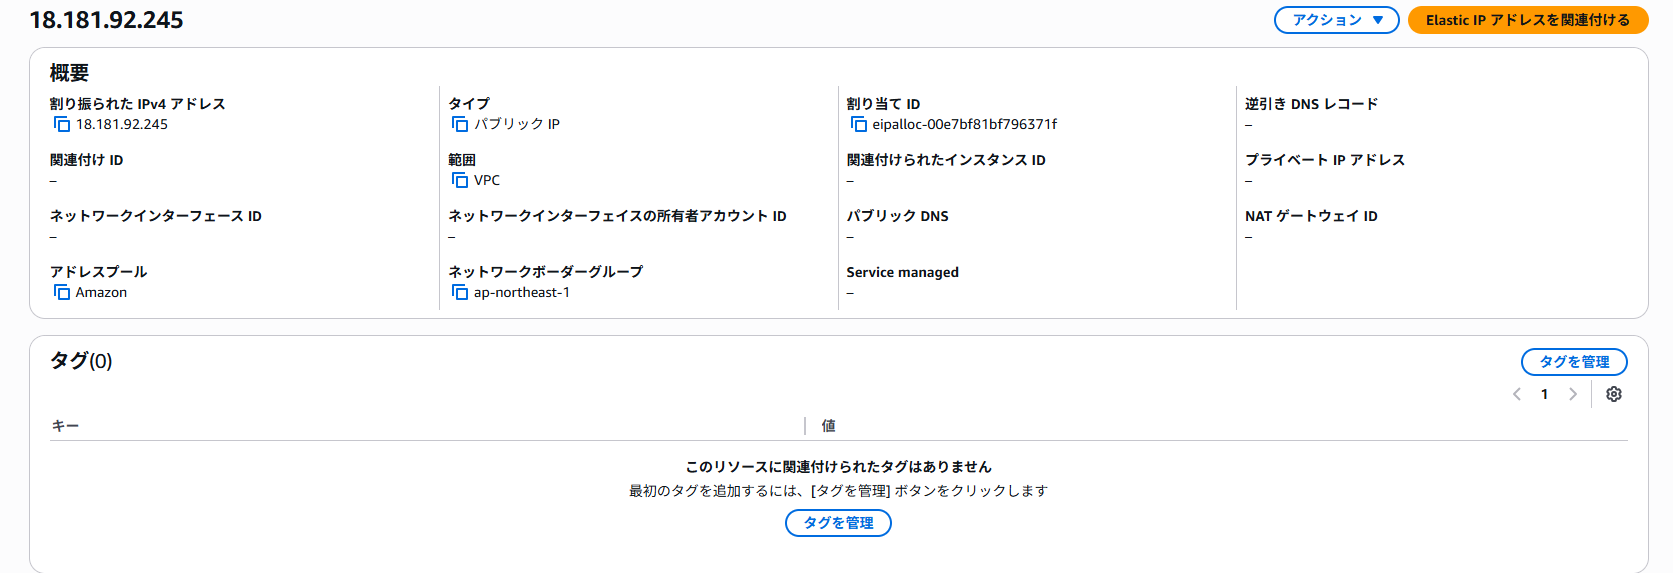Go to next tags page

click(x=1572, y=394)
